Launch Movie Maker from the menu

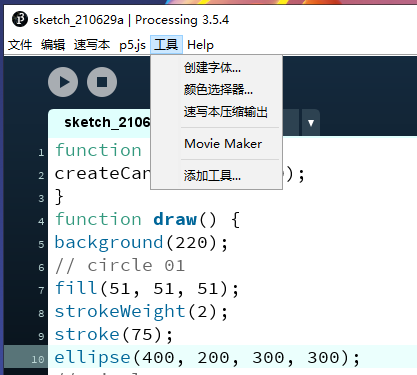coord(216,144)
